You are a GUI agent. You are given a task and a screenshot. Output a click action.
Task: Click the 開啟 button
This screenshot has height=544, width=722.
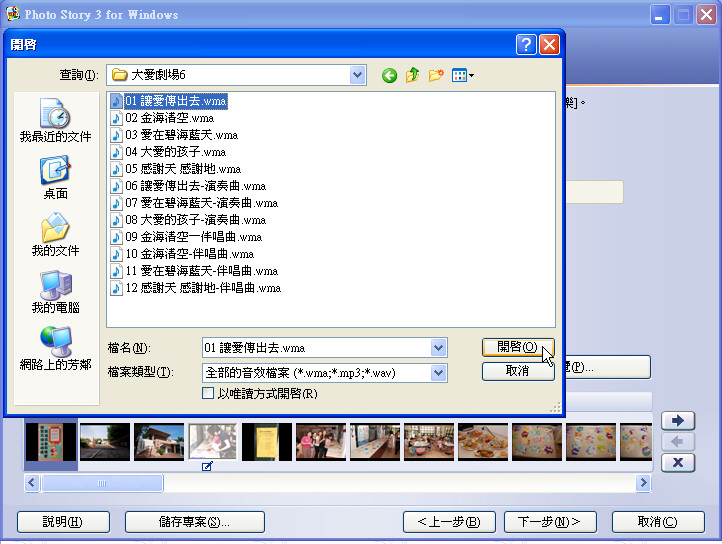click(517, 347)
